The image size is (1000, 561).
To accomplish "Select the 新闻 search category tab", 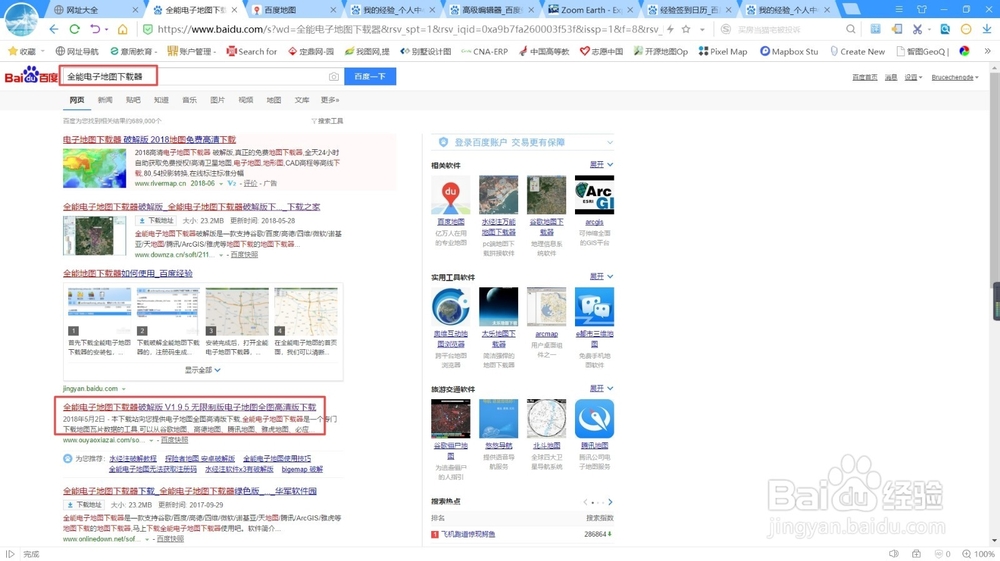I will click(x=105, y=100).
